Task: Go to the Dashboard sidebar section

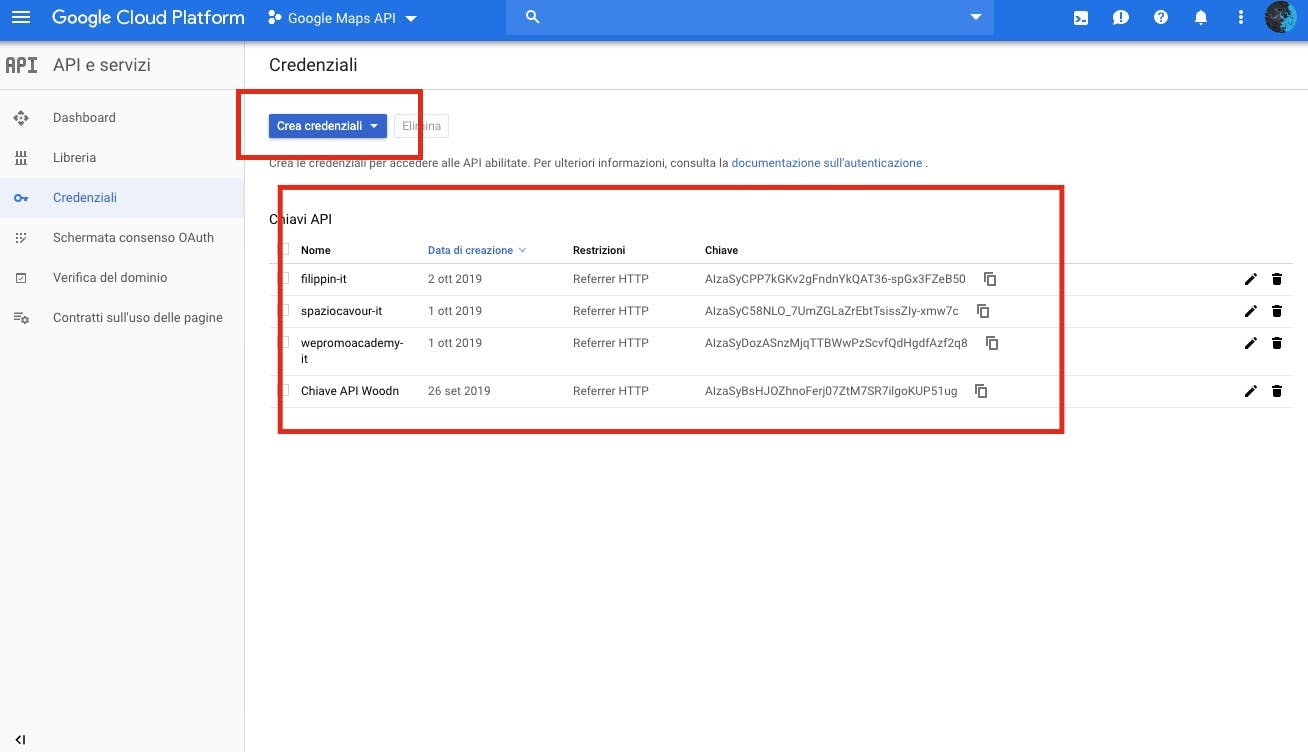Action: 84,117
